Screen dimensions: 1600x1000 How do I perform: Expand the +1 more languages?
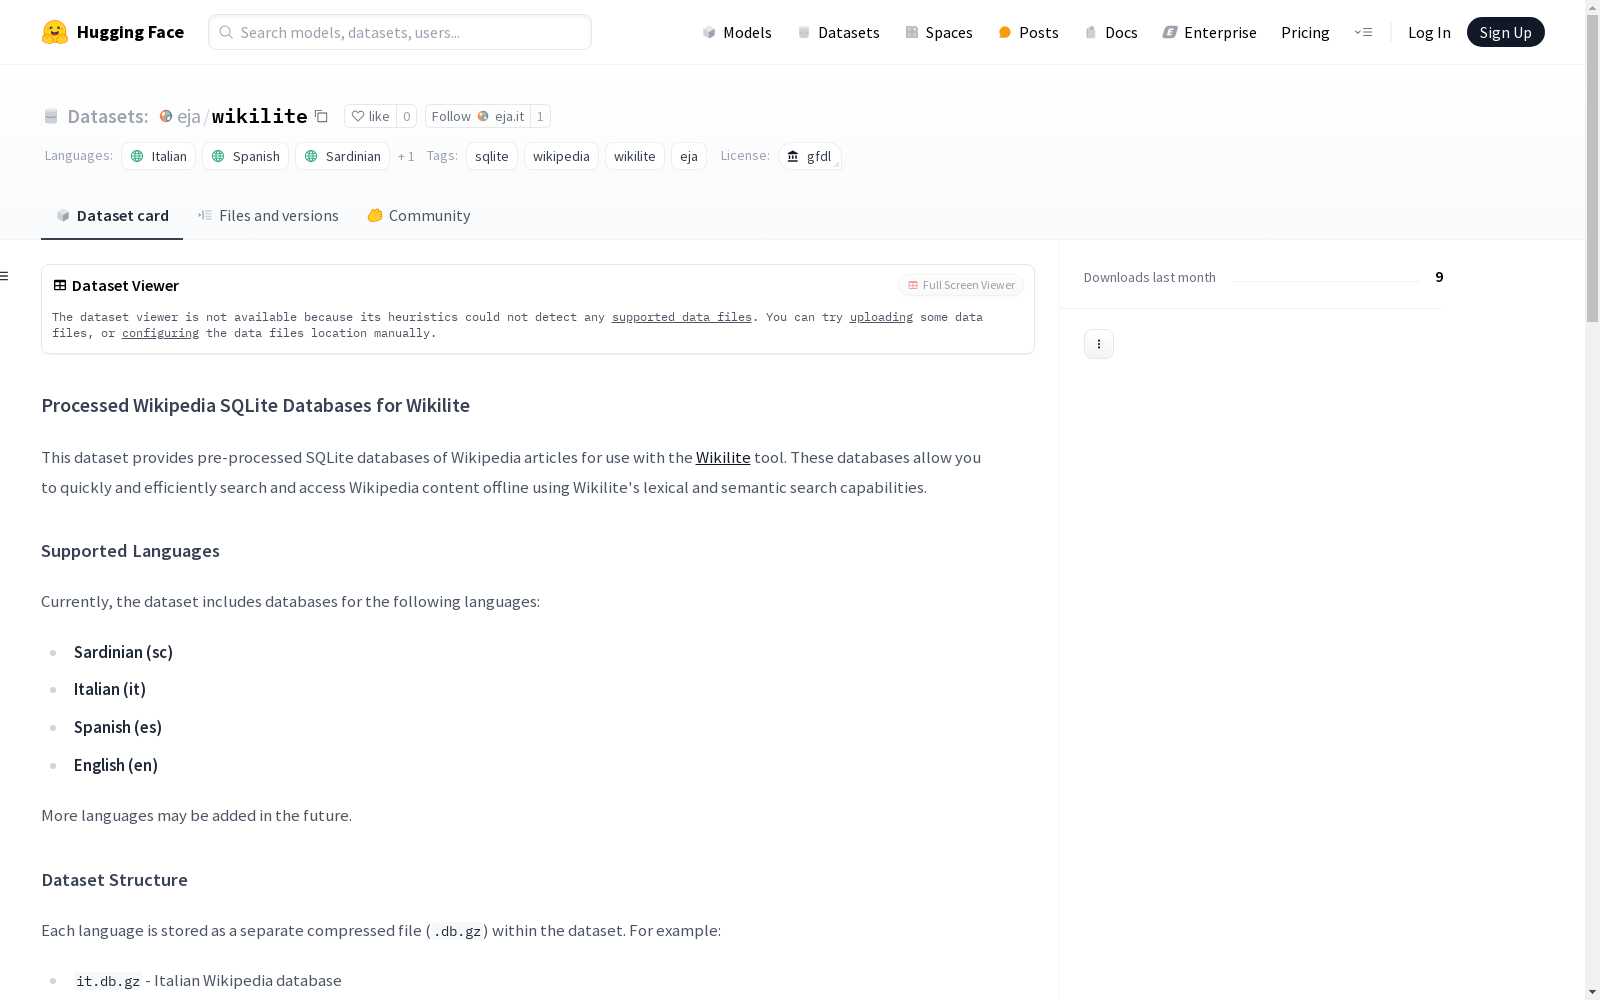click(x=406, y=156)
